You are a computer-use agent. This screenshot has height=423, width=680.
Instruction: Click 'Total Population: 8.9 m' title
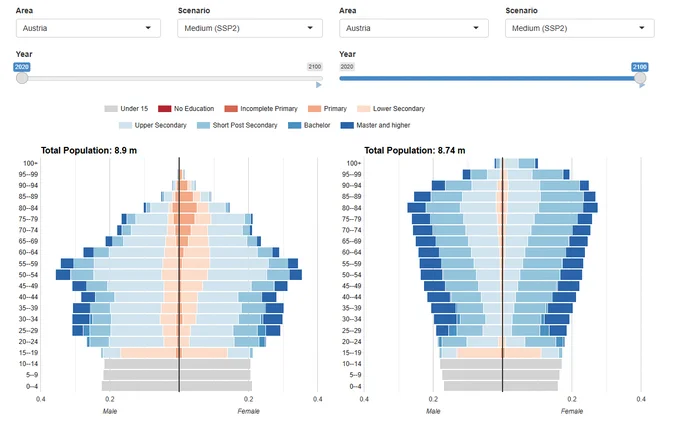pyautogui.click(x=89, y=151)
